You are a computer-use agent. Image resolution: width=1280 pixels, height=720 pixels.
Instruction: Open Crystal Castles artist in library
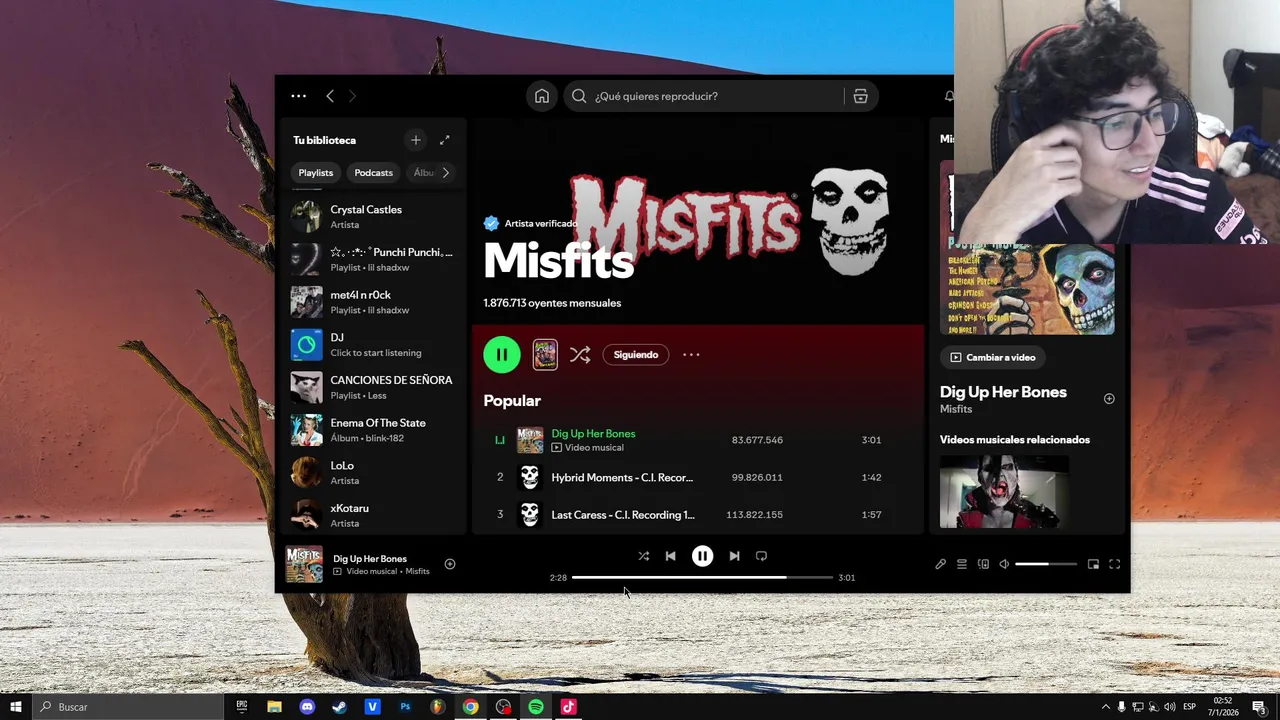[372, 216]
